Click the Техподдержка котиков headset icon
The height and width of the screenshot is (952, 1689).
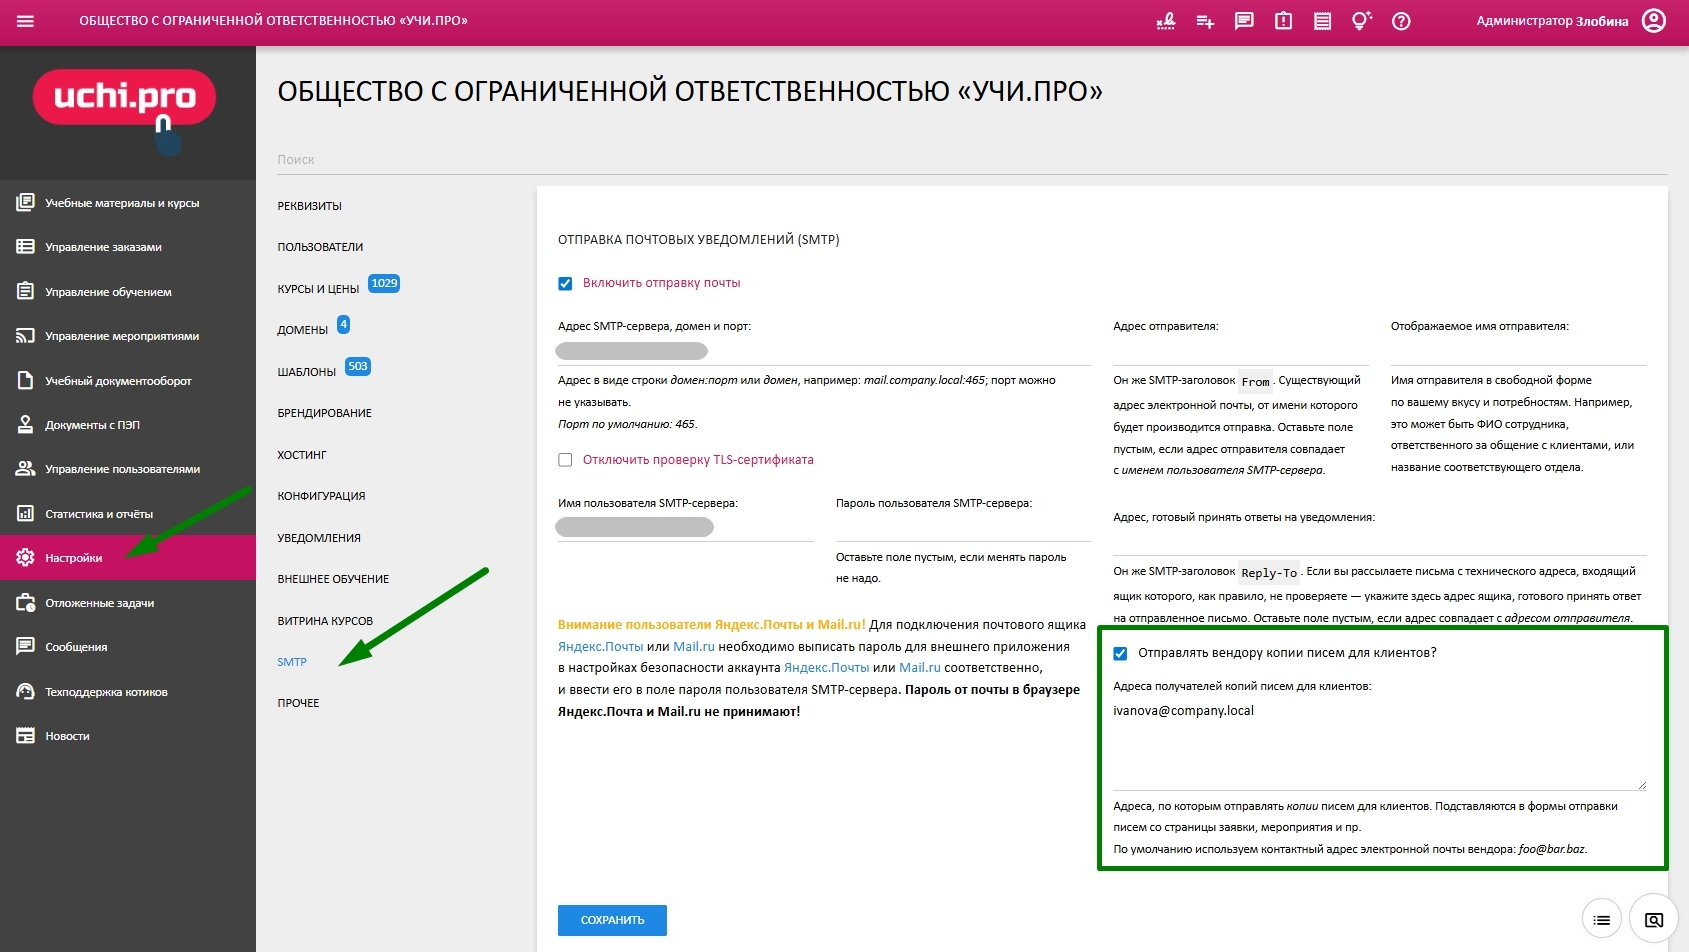(x=26, y=692)
